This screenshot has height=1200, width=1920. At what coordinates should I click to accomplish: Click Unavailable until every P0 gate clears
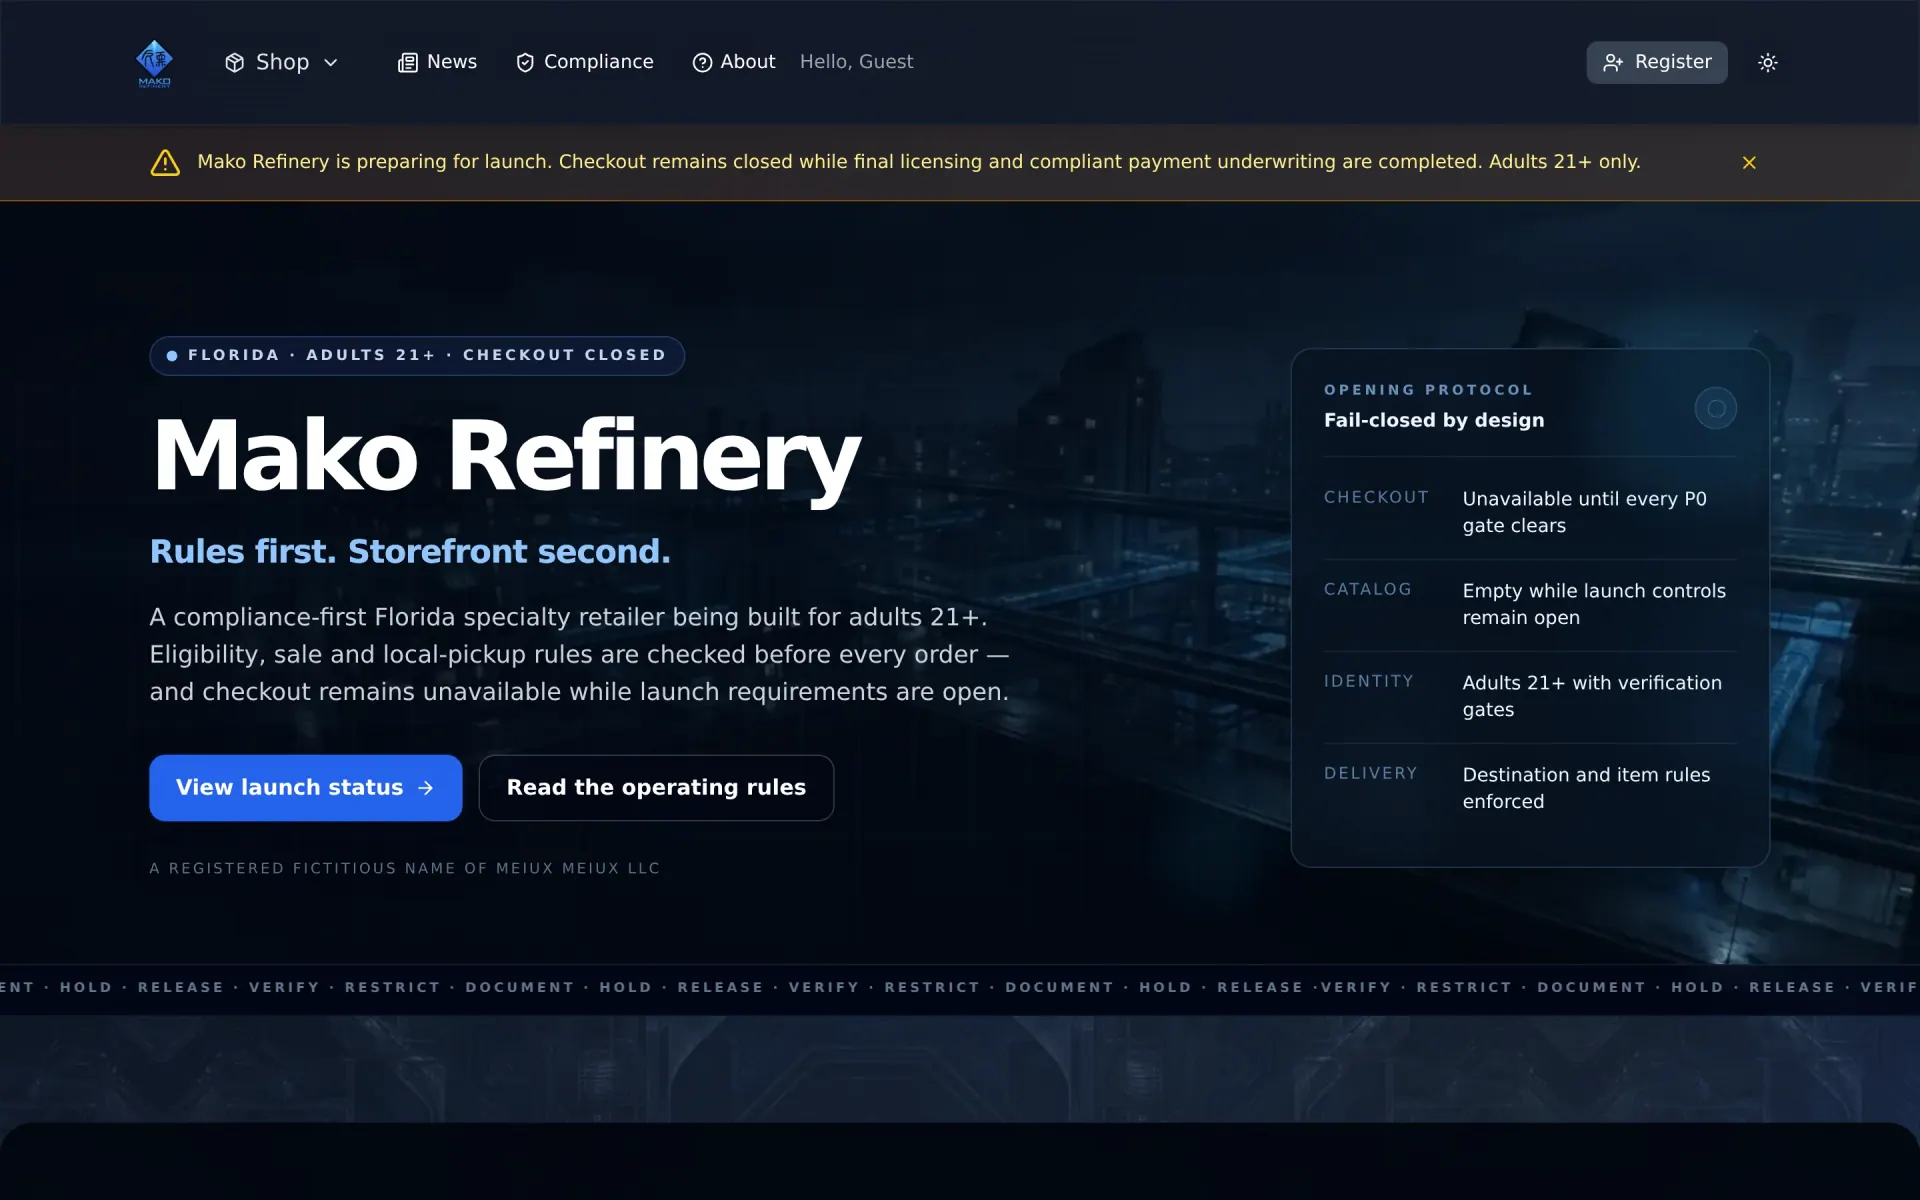(1585, 512)
